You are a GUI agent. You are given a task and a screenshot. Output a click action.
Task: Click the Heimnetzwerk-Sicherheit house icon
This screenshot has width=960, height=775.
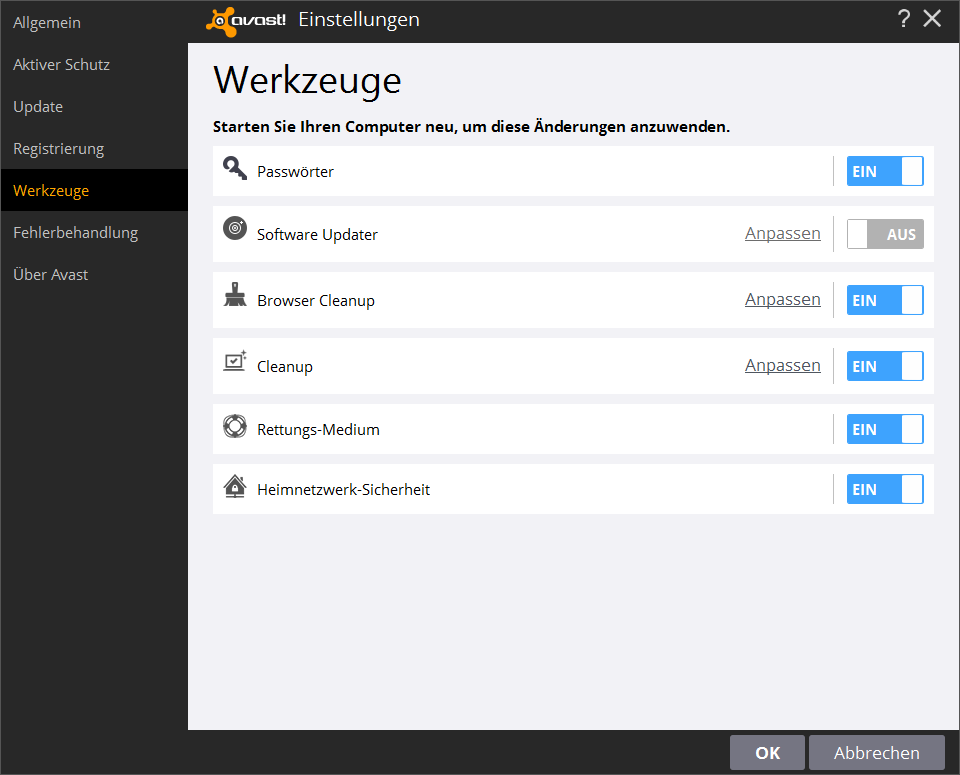tap(234, 487)
